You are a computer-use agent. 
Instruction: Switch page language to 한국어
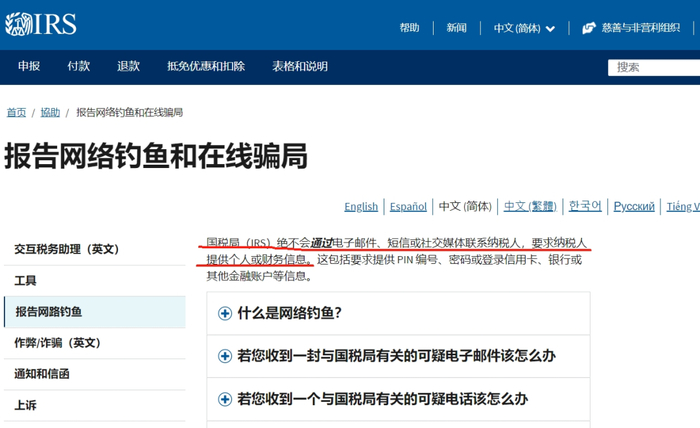pos(585,206)
